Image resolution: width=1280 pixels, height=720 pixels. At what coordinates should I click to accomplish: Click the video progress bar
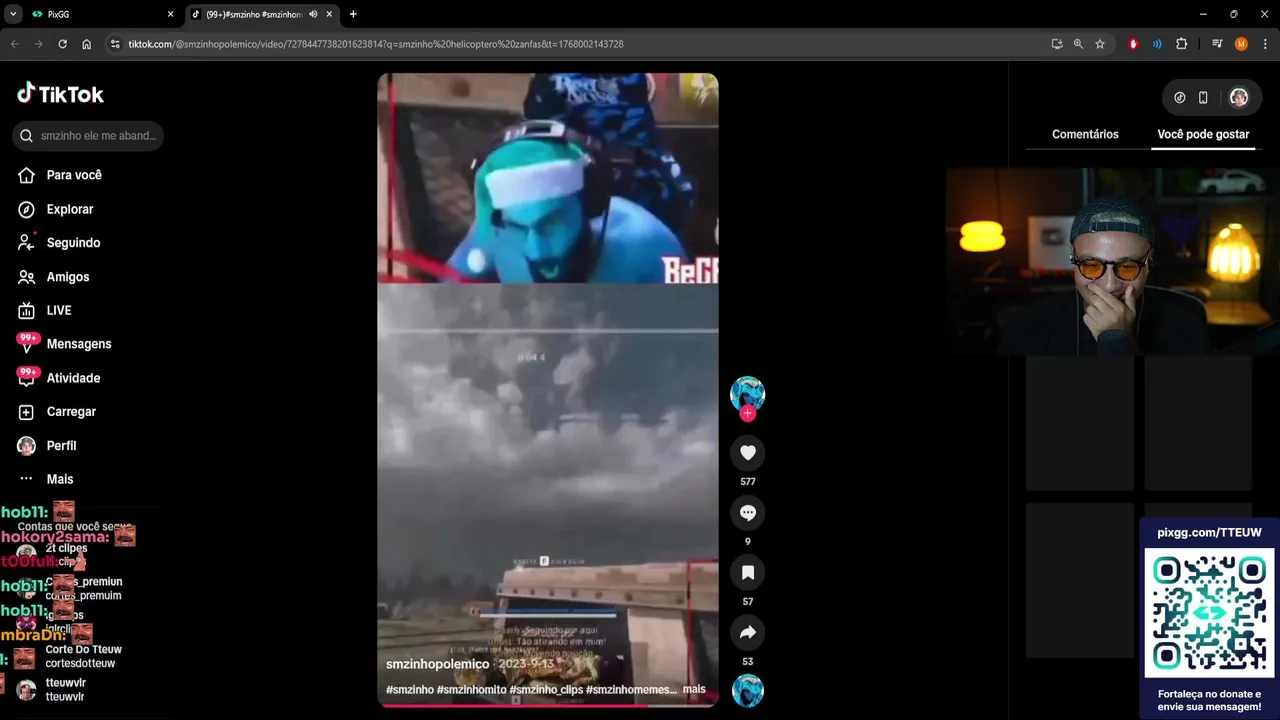tap(547, 705)
